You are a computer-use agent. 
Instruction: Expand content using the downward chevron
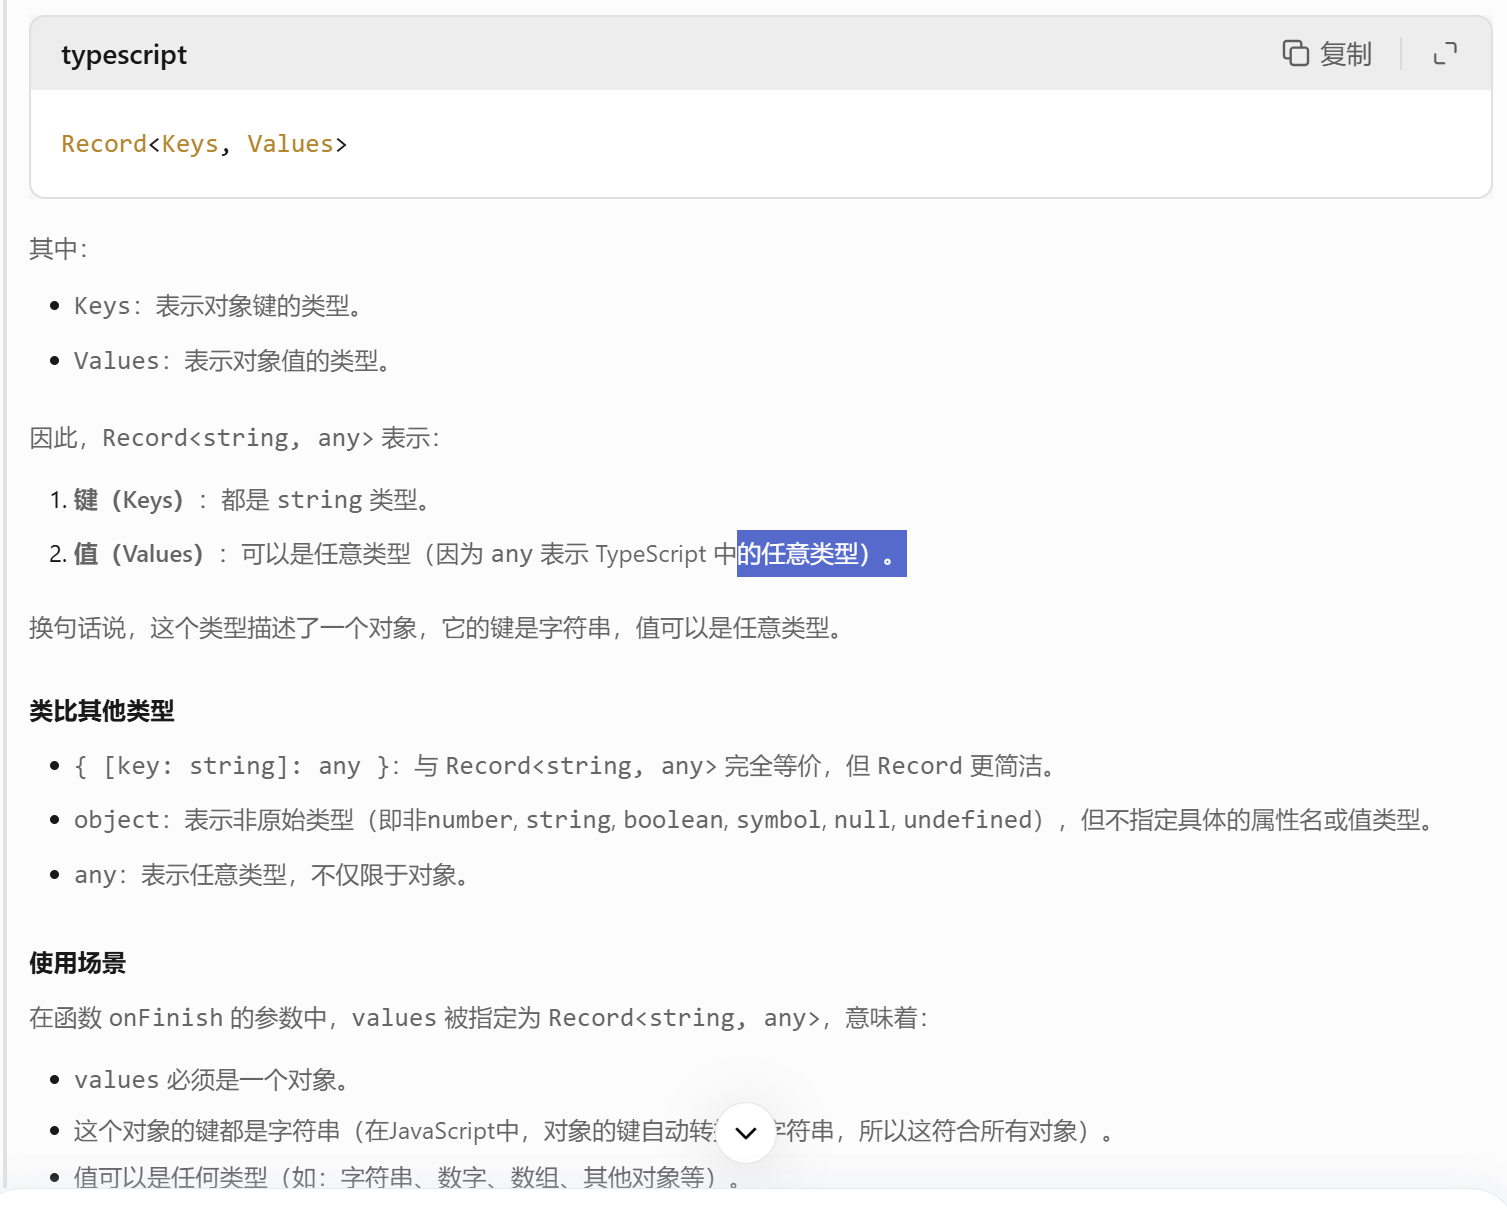(745, 1131)
